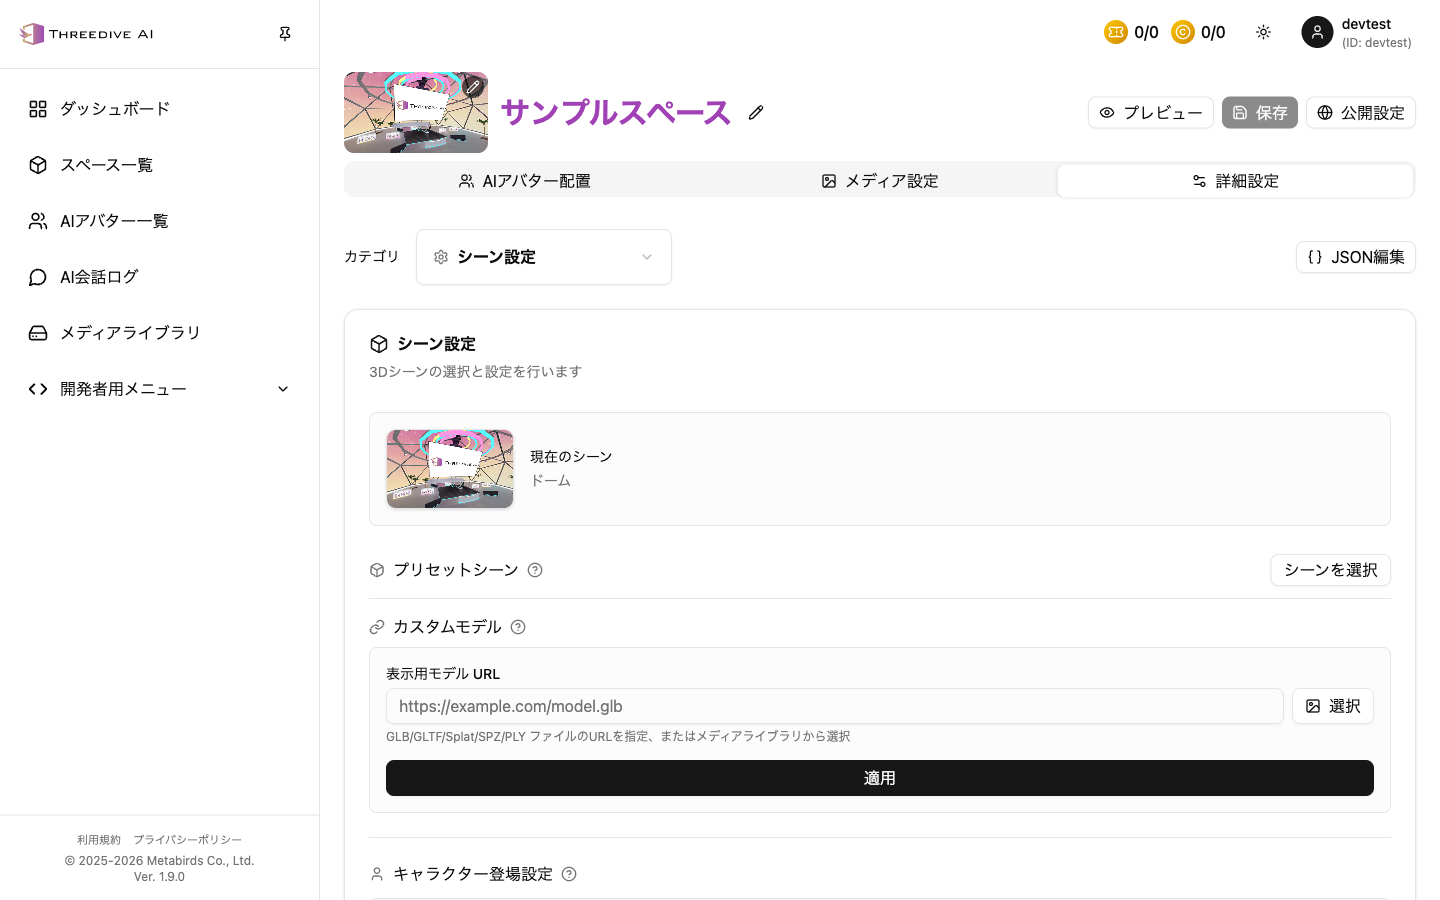Open the devtest user avatar menu

tap(1317, 32)
